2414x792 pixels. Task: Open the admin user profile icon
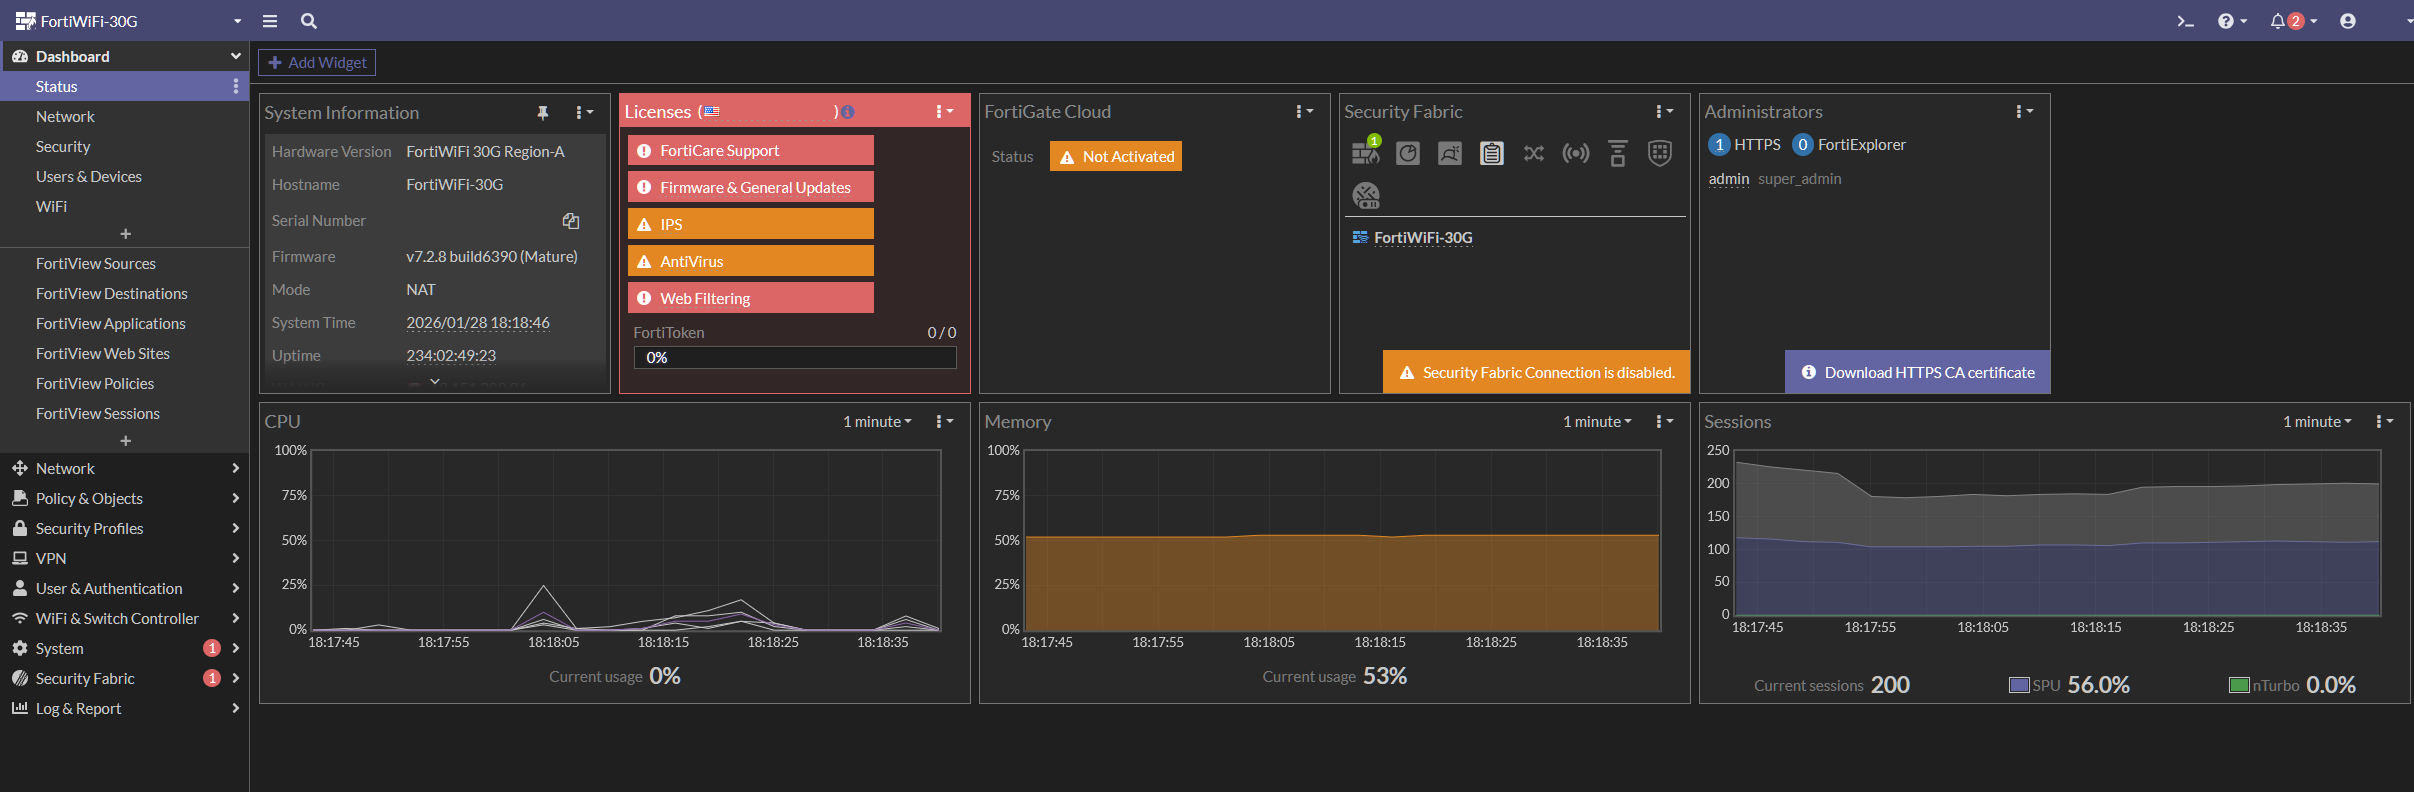(x=2347, y=21)
